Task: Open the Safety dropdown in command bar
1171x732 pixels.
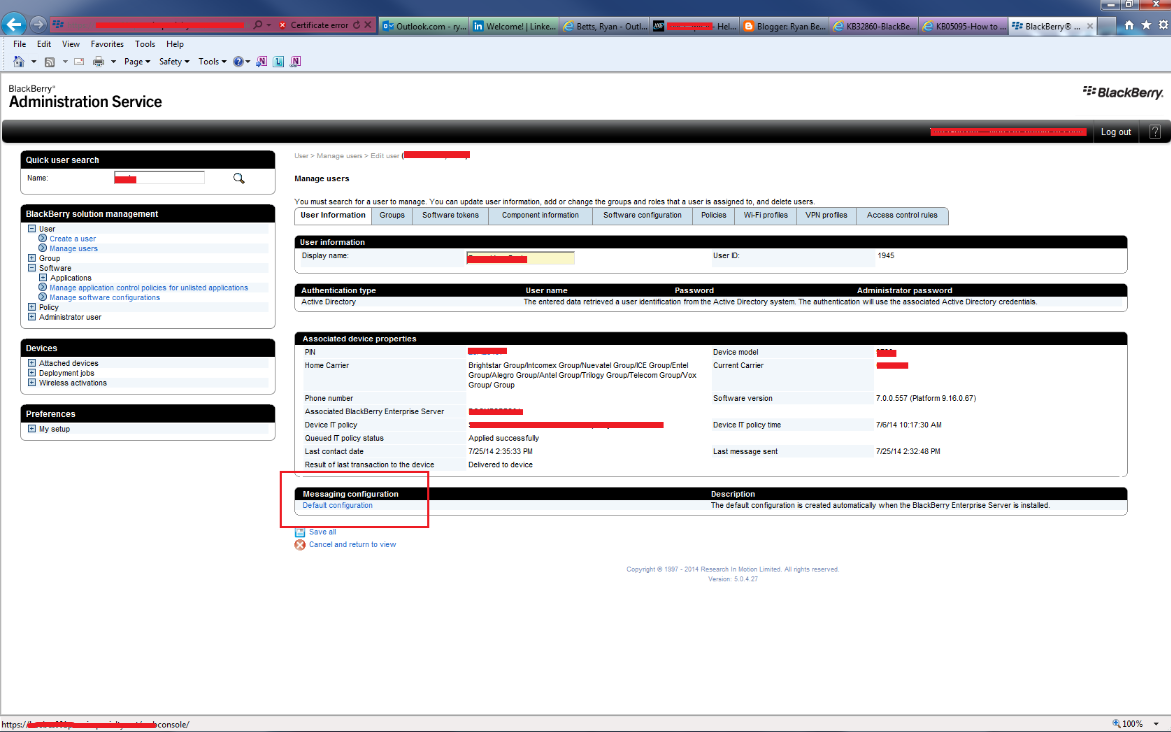Action: pos(174,61)
